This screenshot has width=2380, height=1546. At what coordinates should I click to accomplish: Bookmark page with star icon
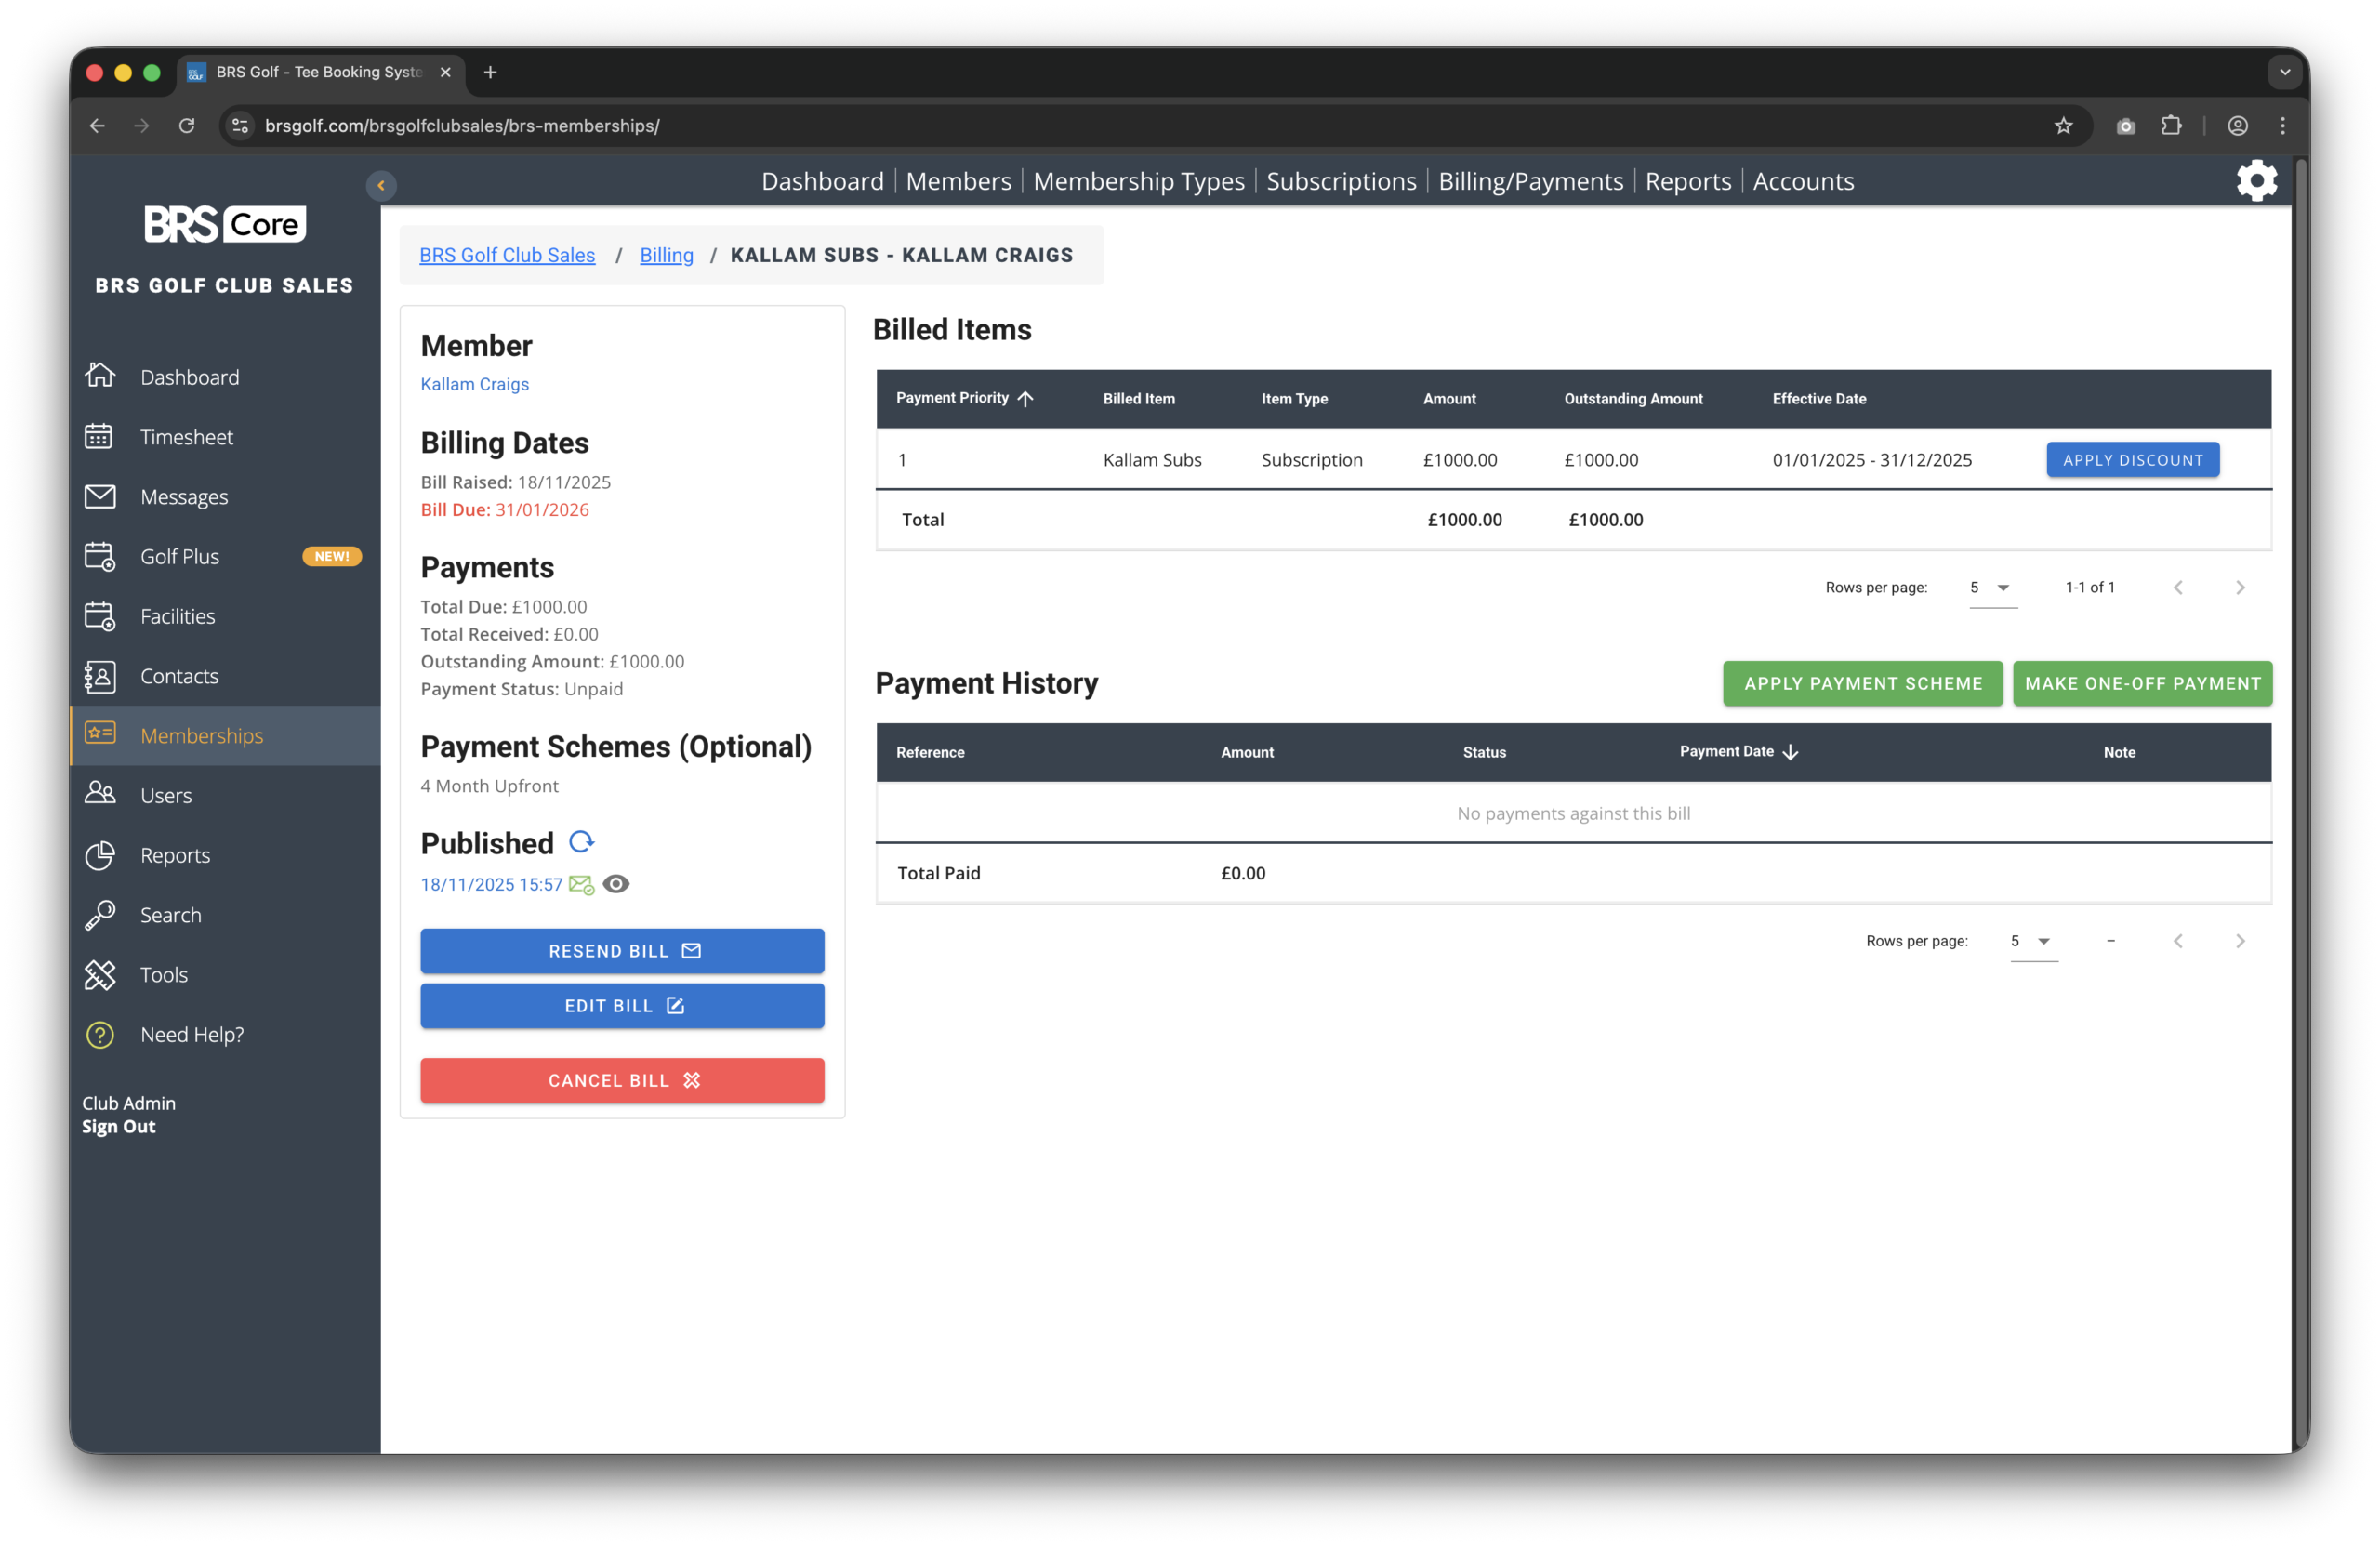(x=2063, y=126)
